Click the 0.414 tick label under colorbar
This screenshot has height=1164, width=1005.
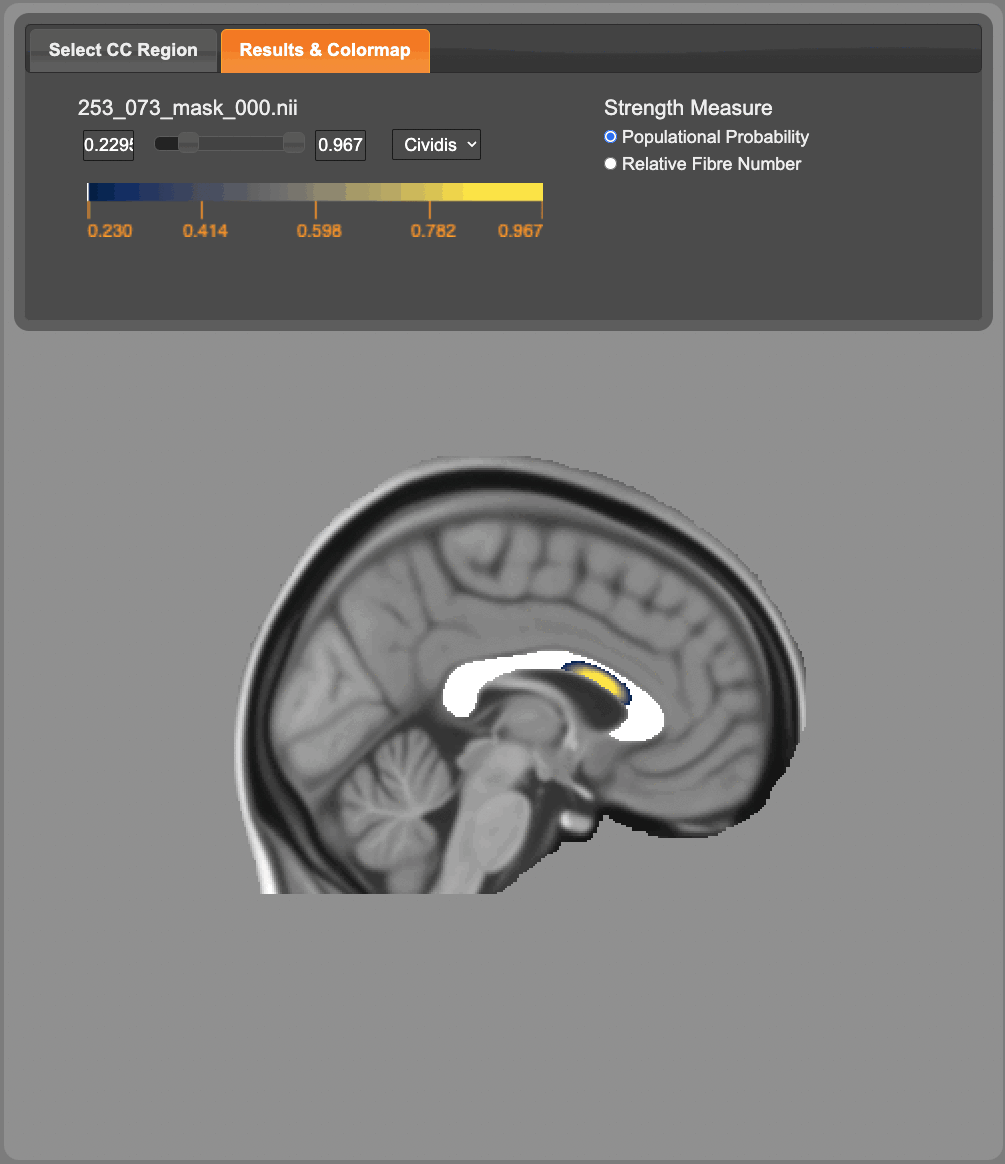[205, 231]
